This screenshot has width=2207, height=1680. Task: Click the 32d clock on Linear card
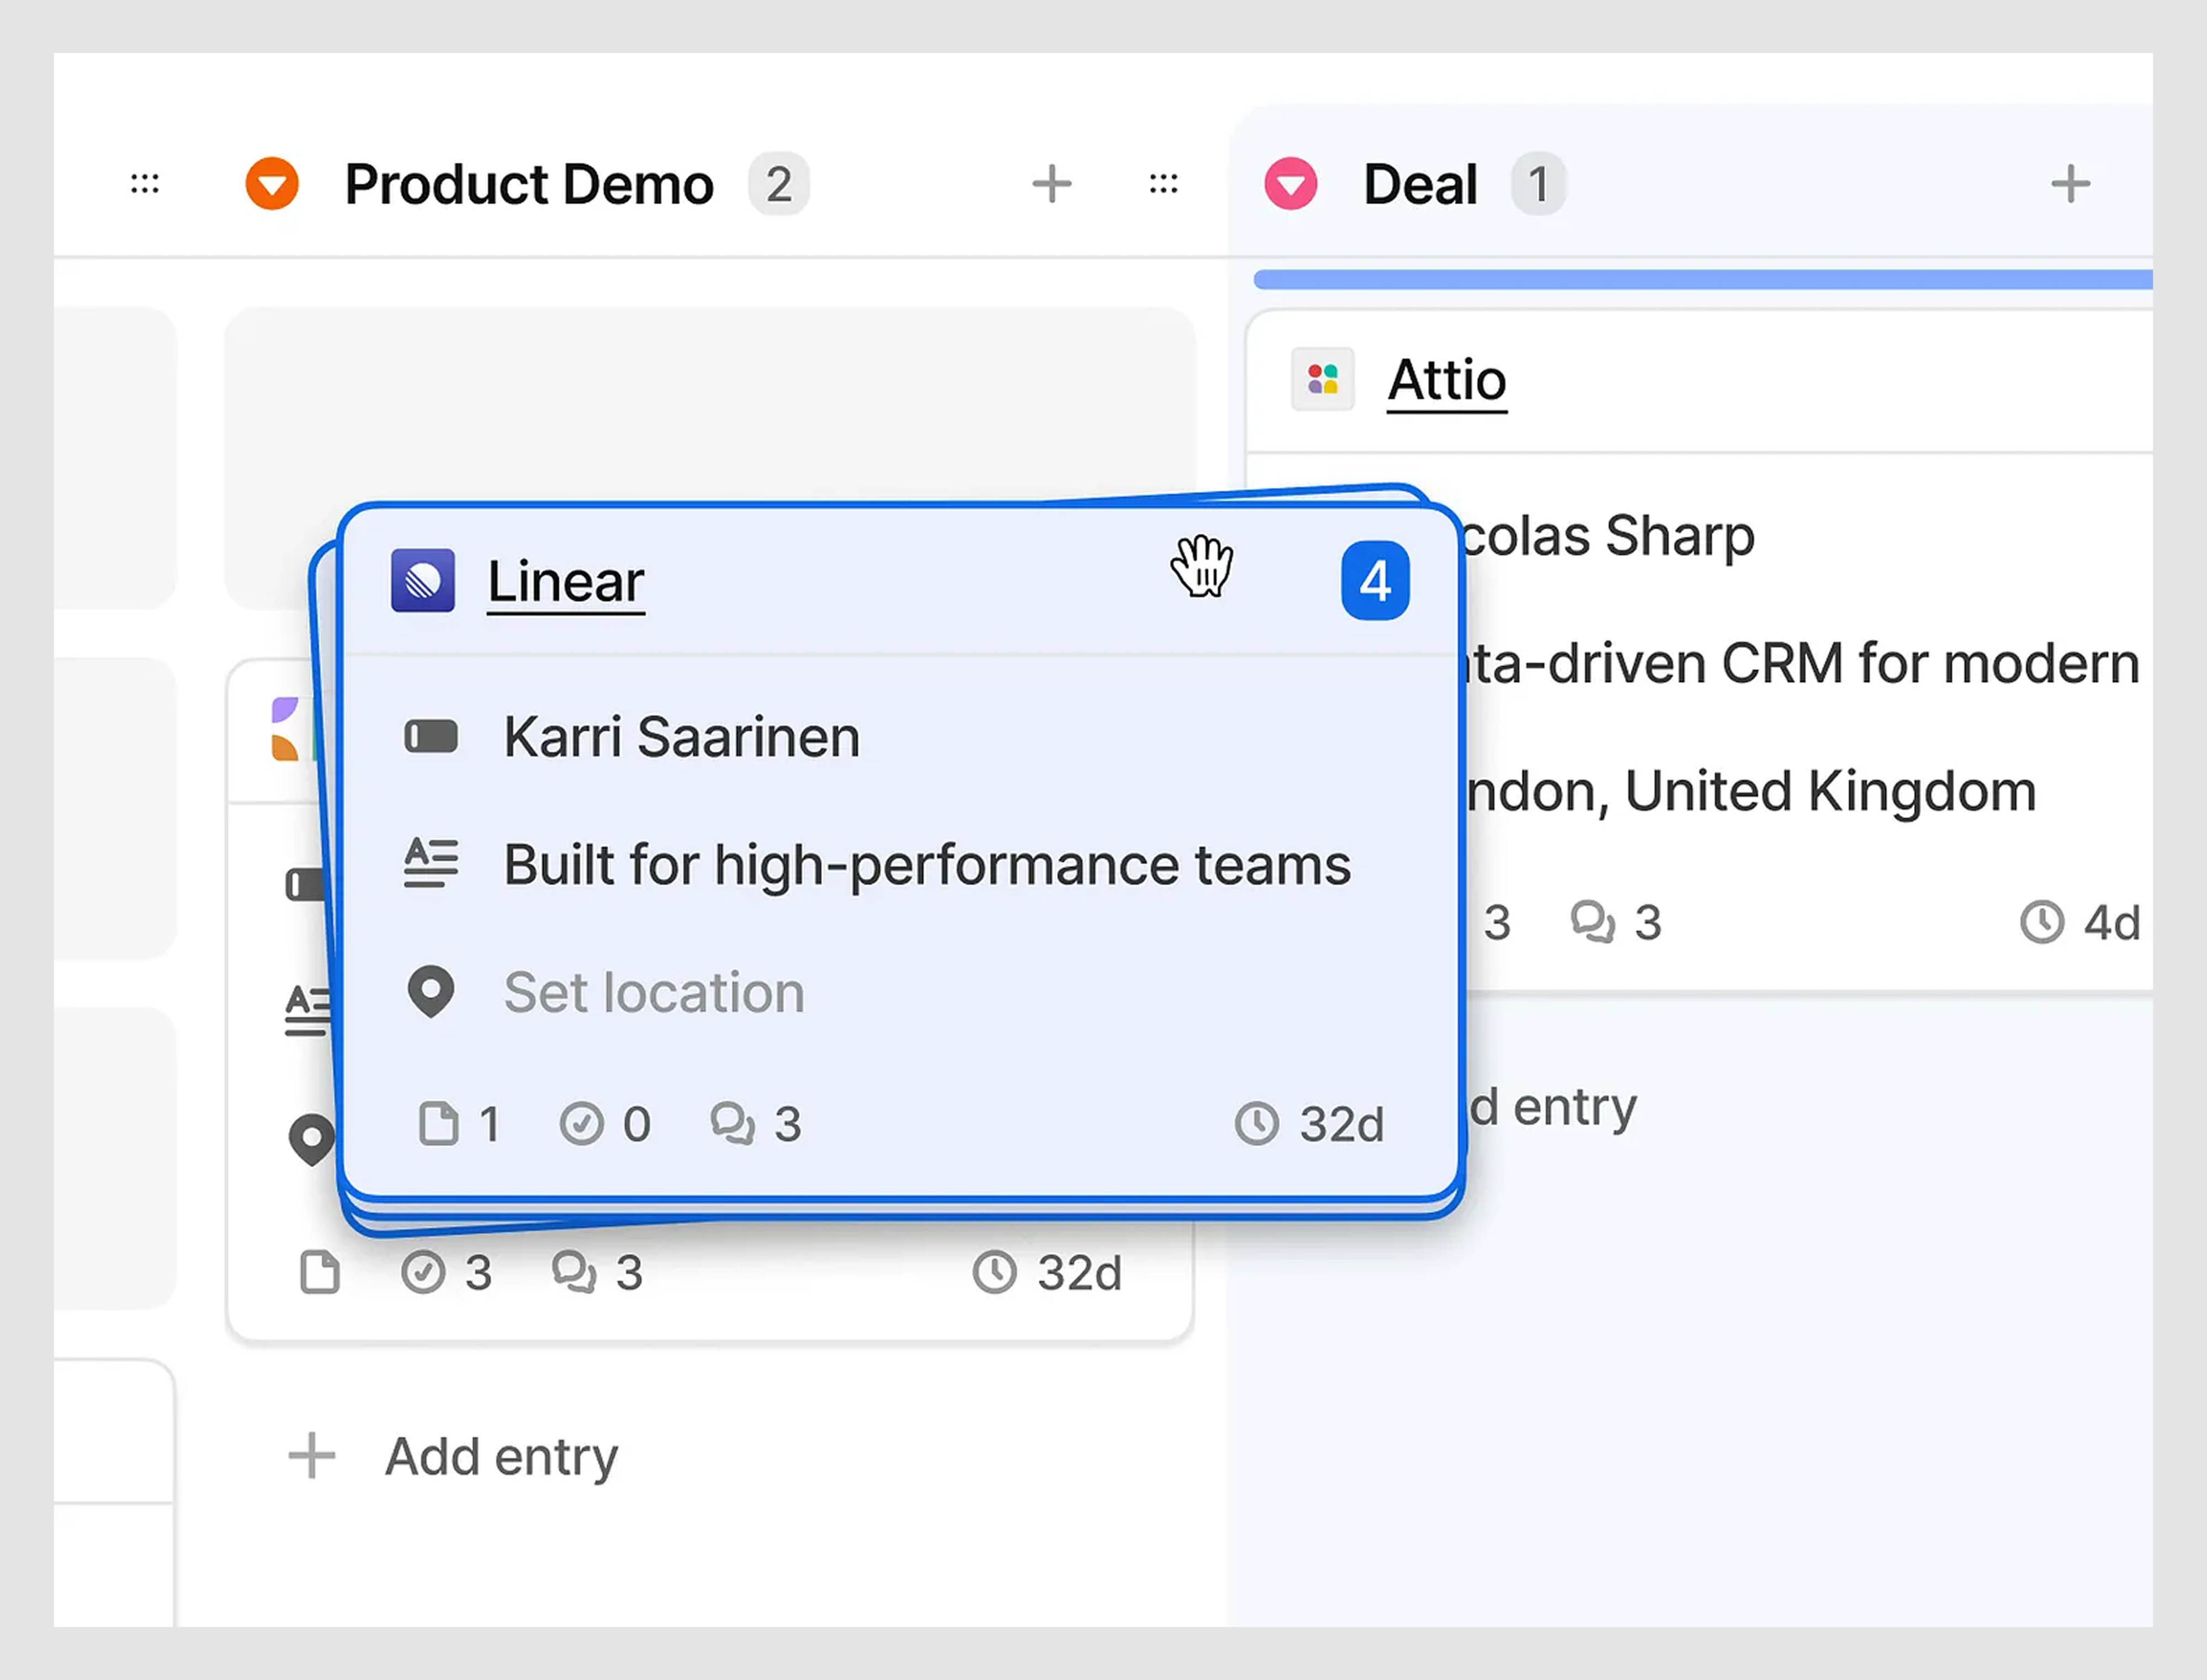point(1309,1124)
